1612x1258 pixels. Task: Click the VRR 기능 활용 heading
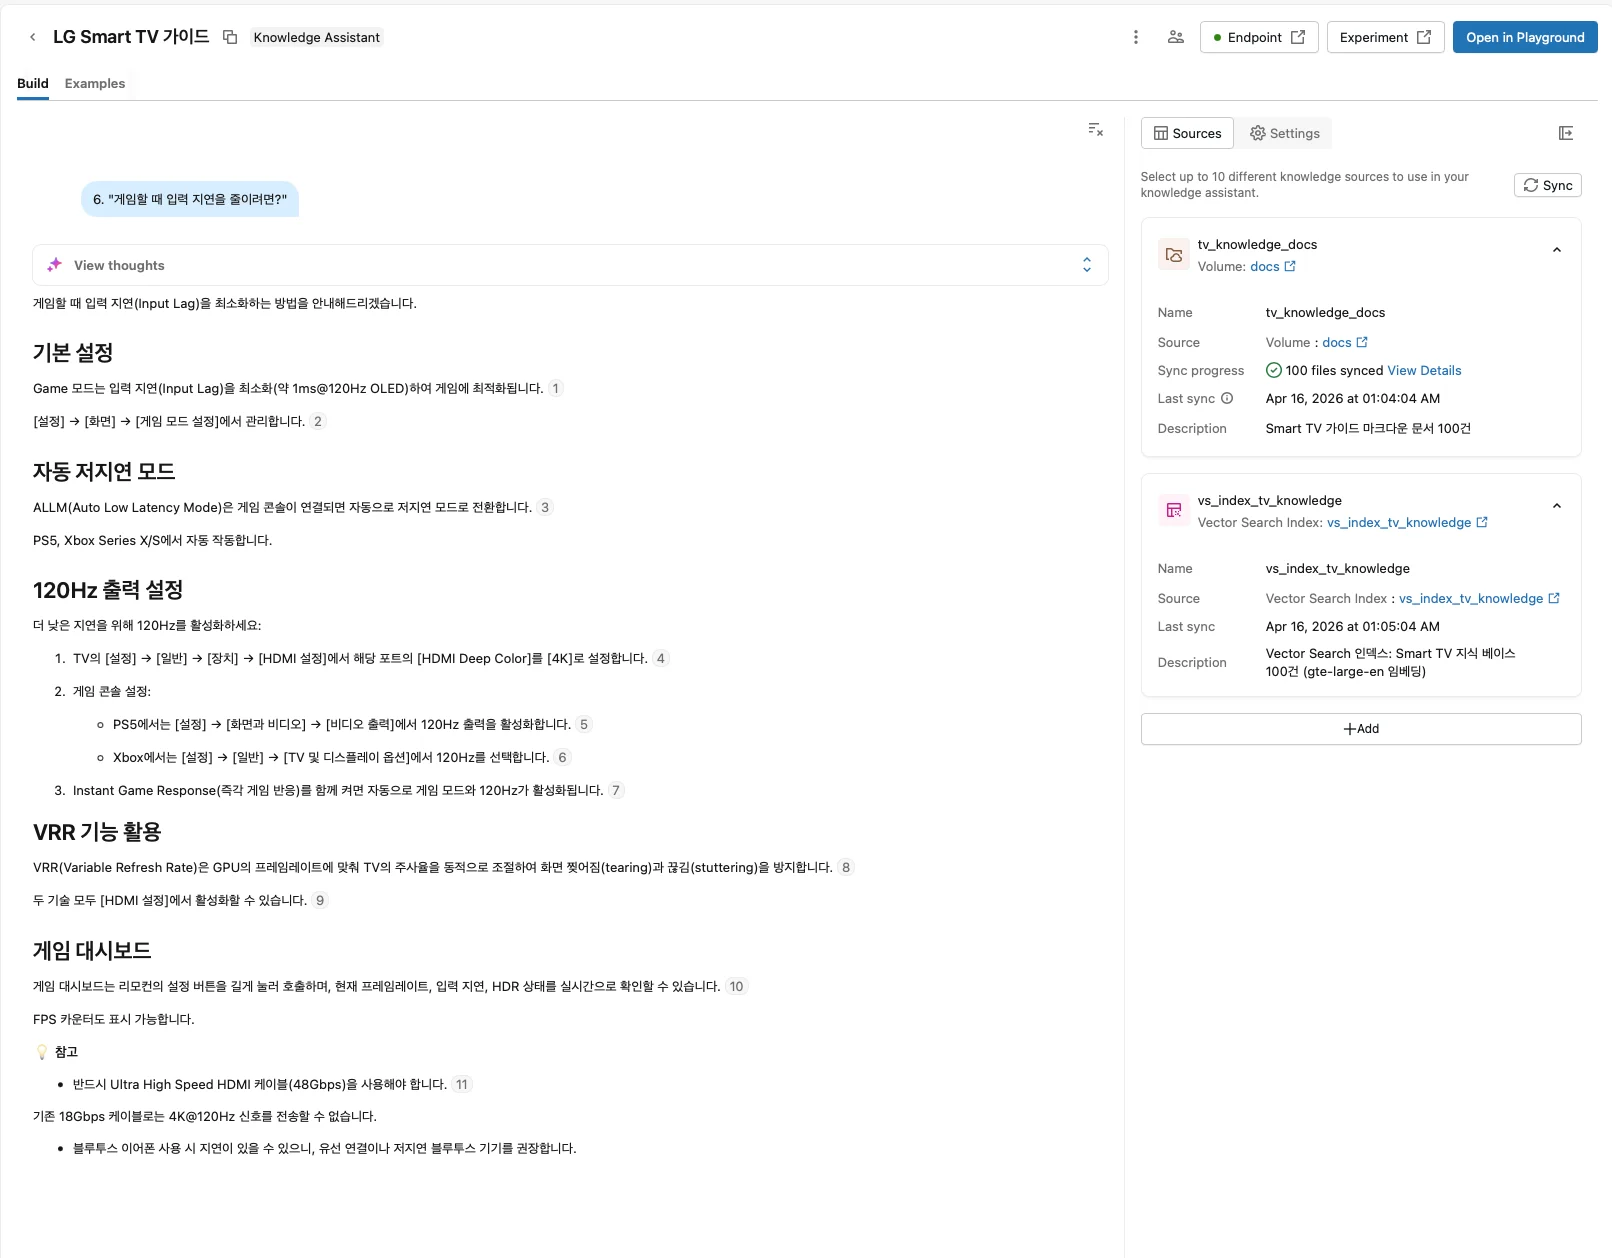click(97, 832)
